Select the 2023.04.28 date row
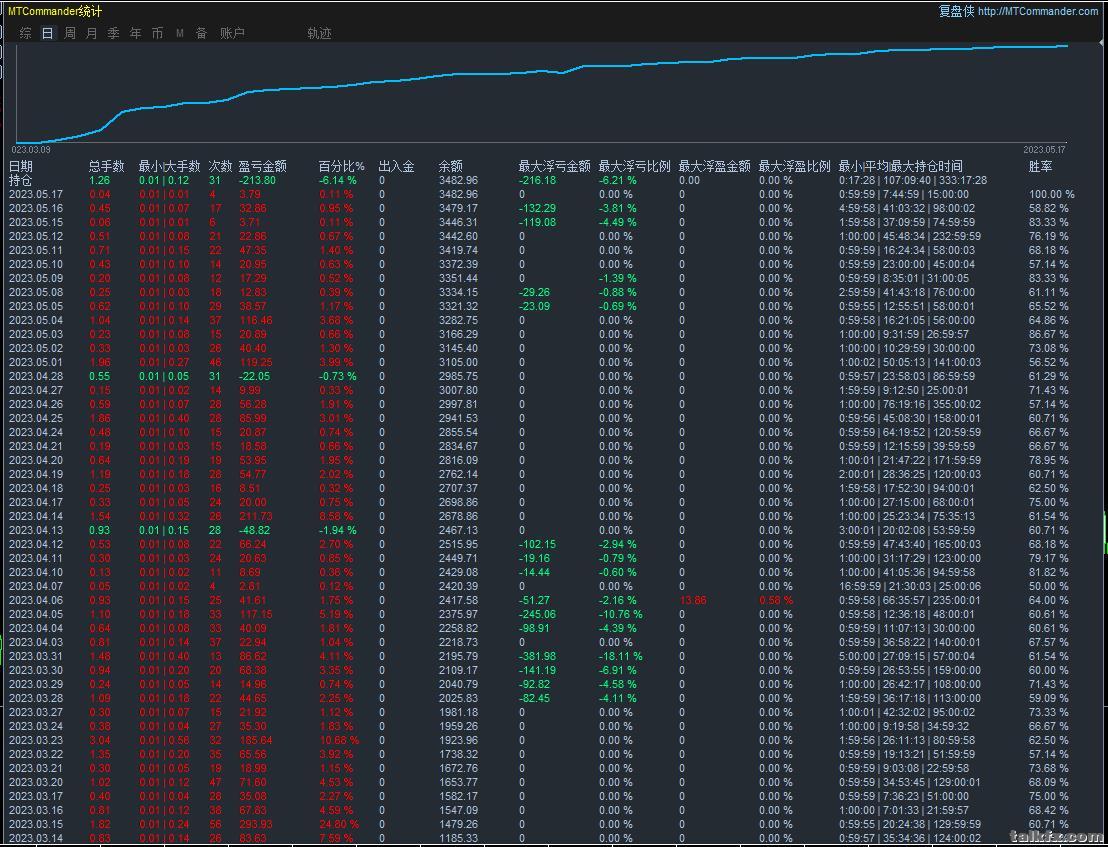 pyautogui.click(x=36, y=377)
